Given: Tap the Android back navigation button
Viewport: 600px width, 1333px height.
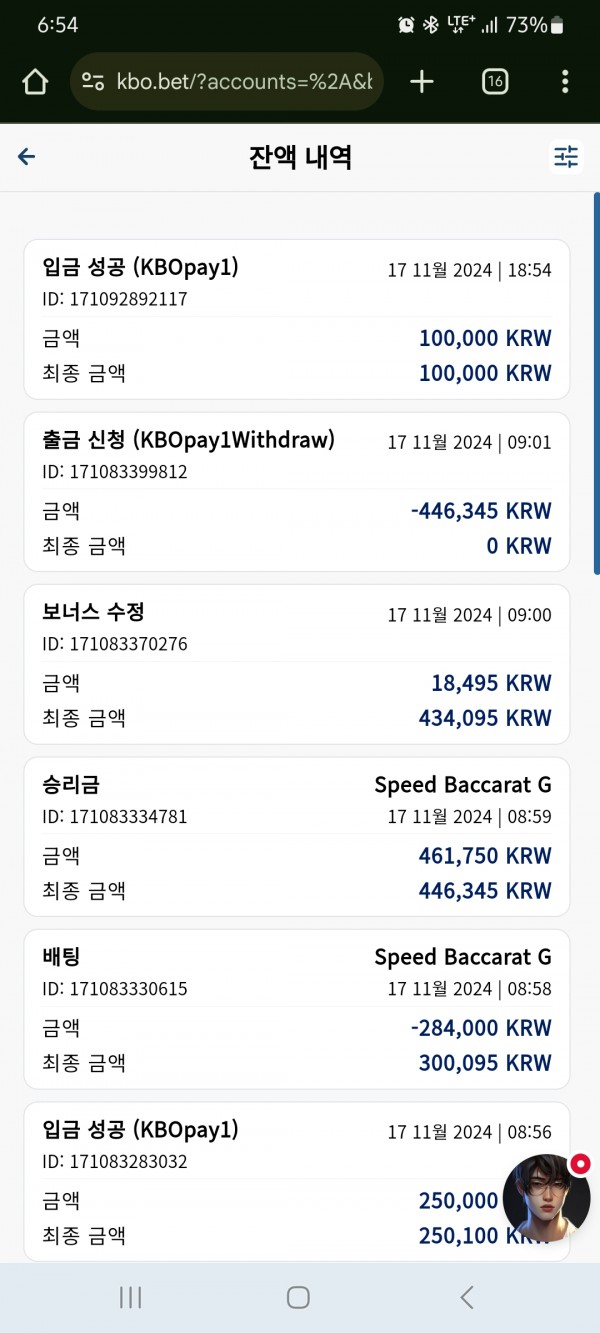Looking at the screenshot, I should pos(466,1297).
